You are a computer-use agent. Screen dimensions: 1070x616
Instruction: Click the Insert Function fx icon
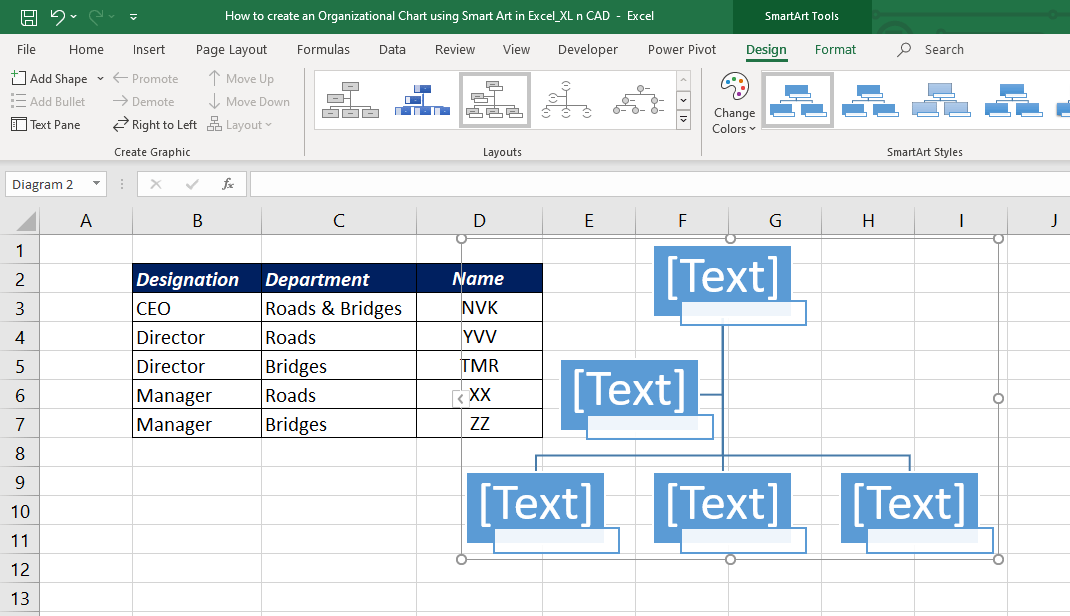pos(226,184)
